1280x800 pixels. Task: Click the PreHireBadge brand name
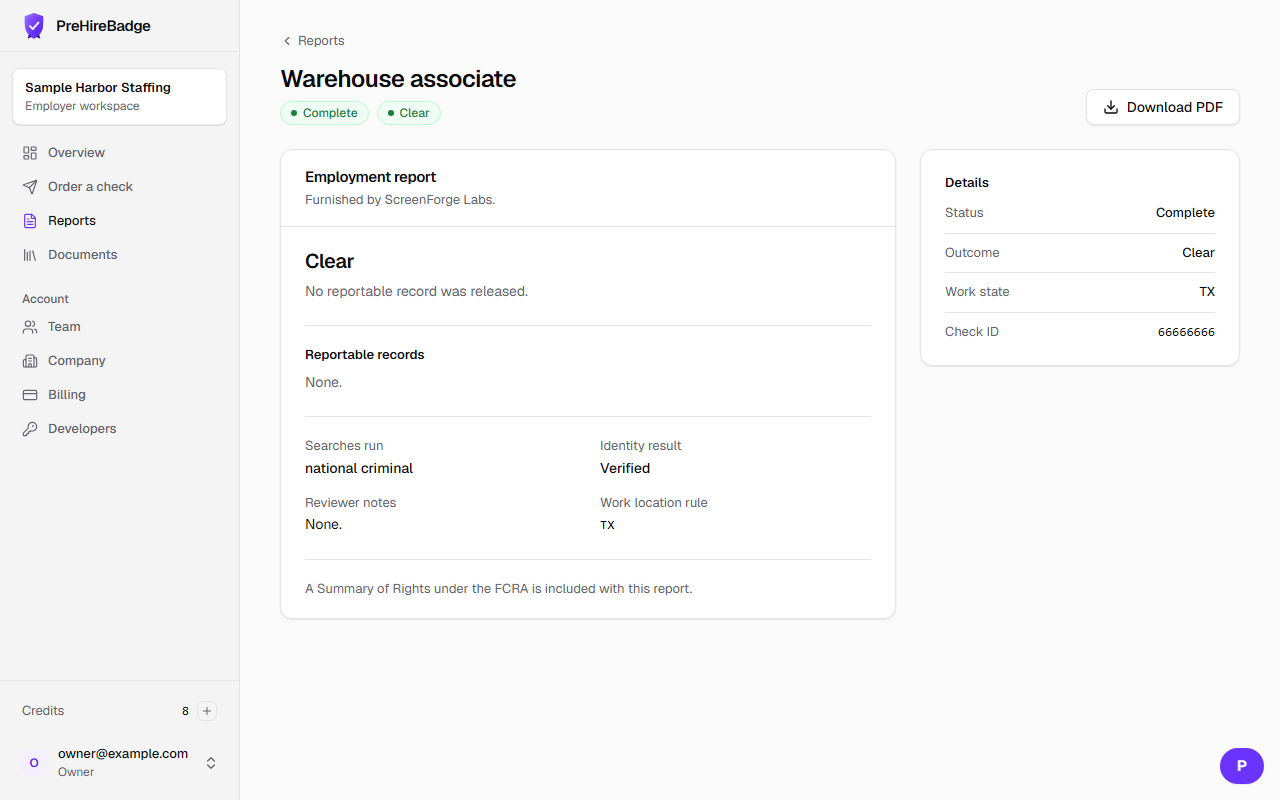tap(103, 26)
